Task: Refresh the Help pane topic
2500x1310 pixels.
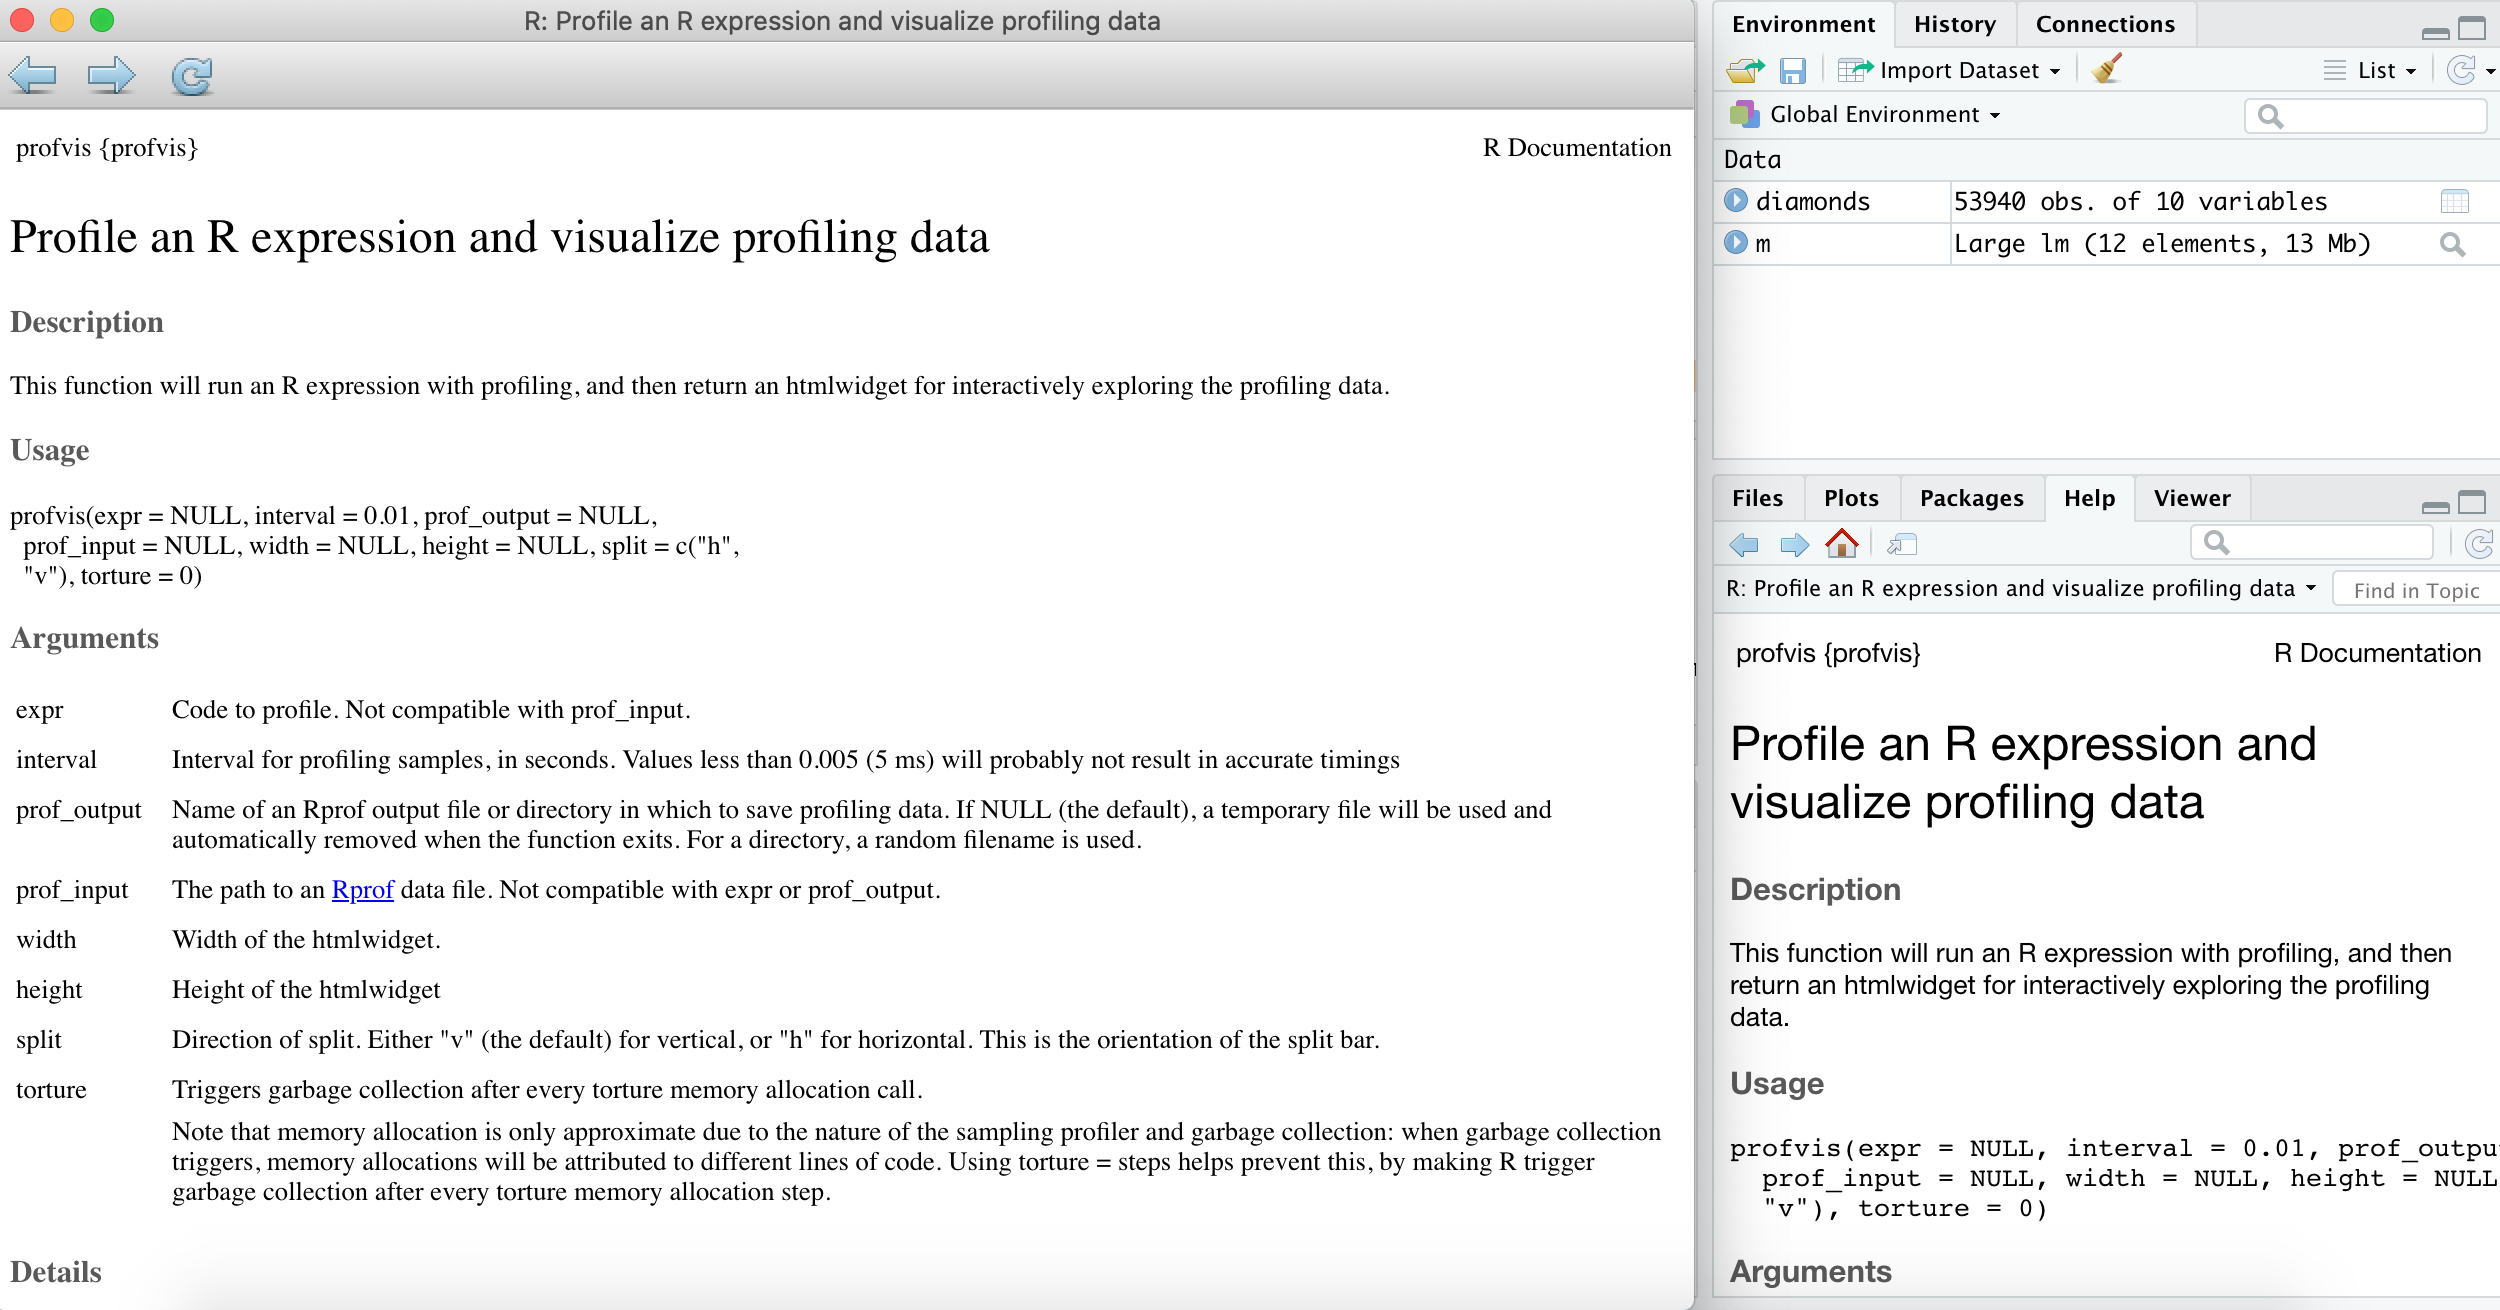Action: tap(2479, 543)
